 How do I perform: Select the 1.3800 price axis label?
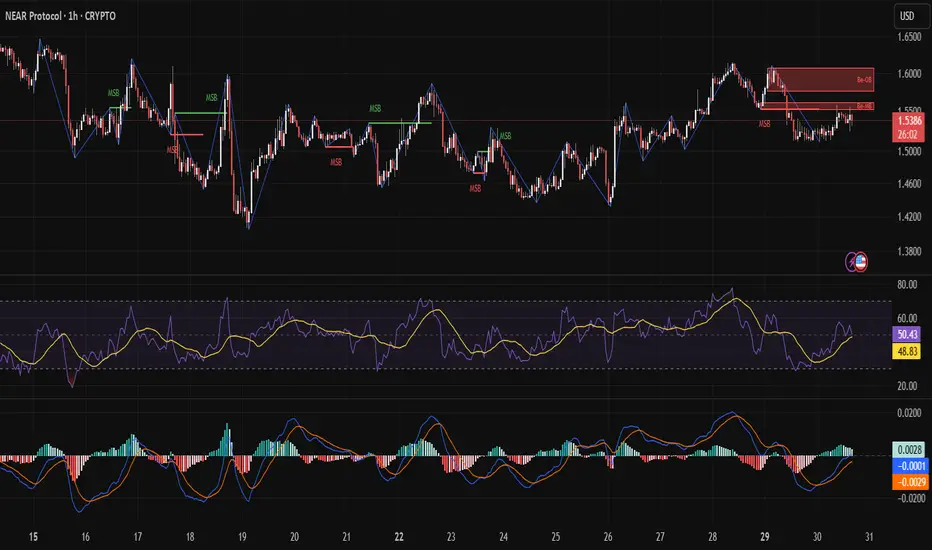(909, 252)
